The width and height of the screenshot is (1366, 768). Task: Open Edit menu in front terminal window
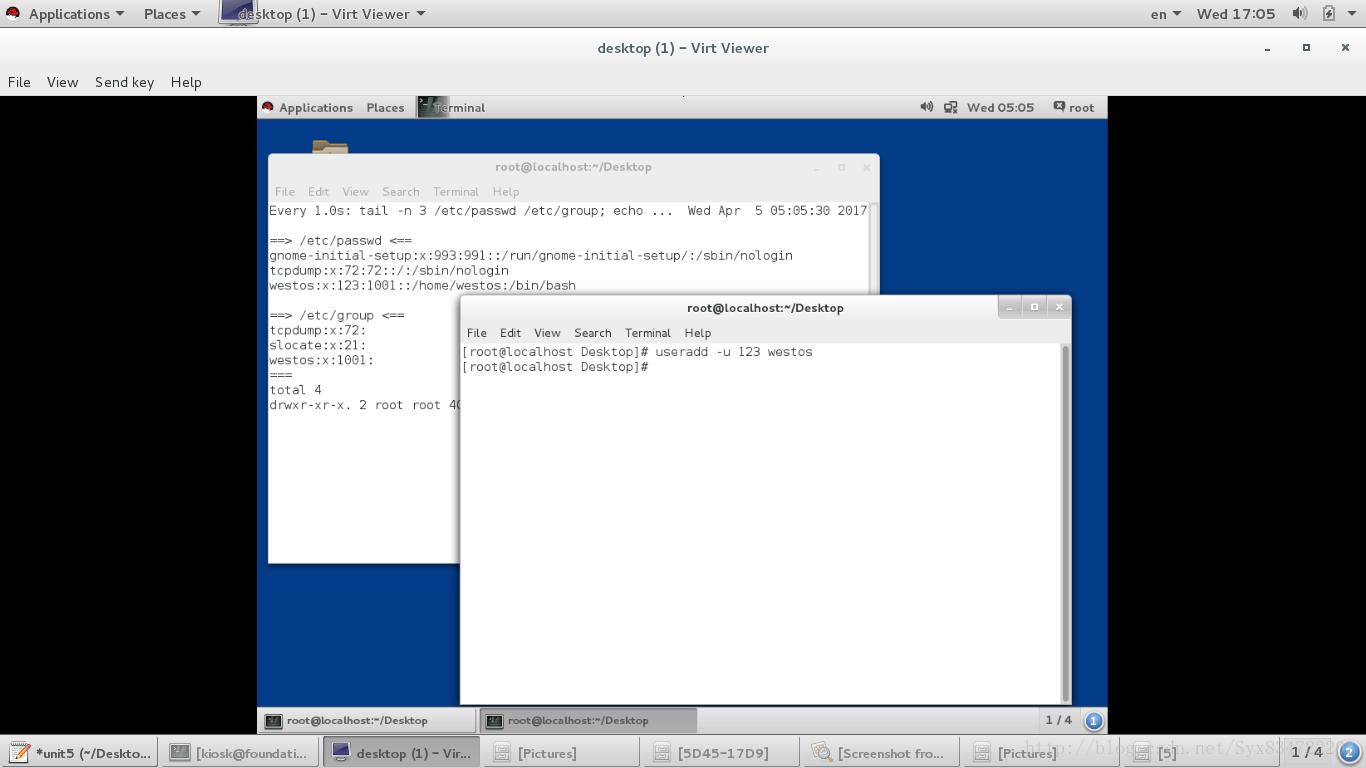[510, 333]
